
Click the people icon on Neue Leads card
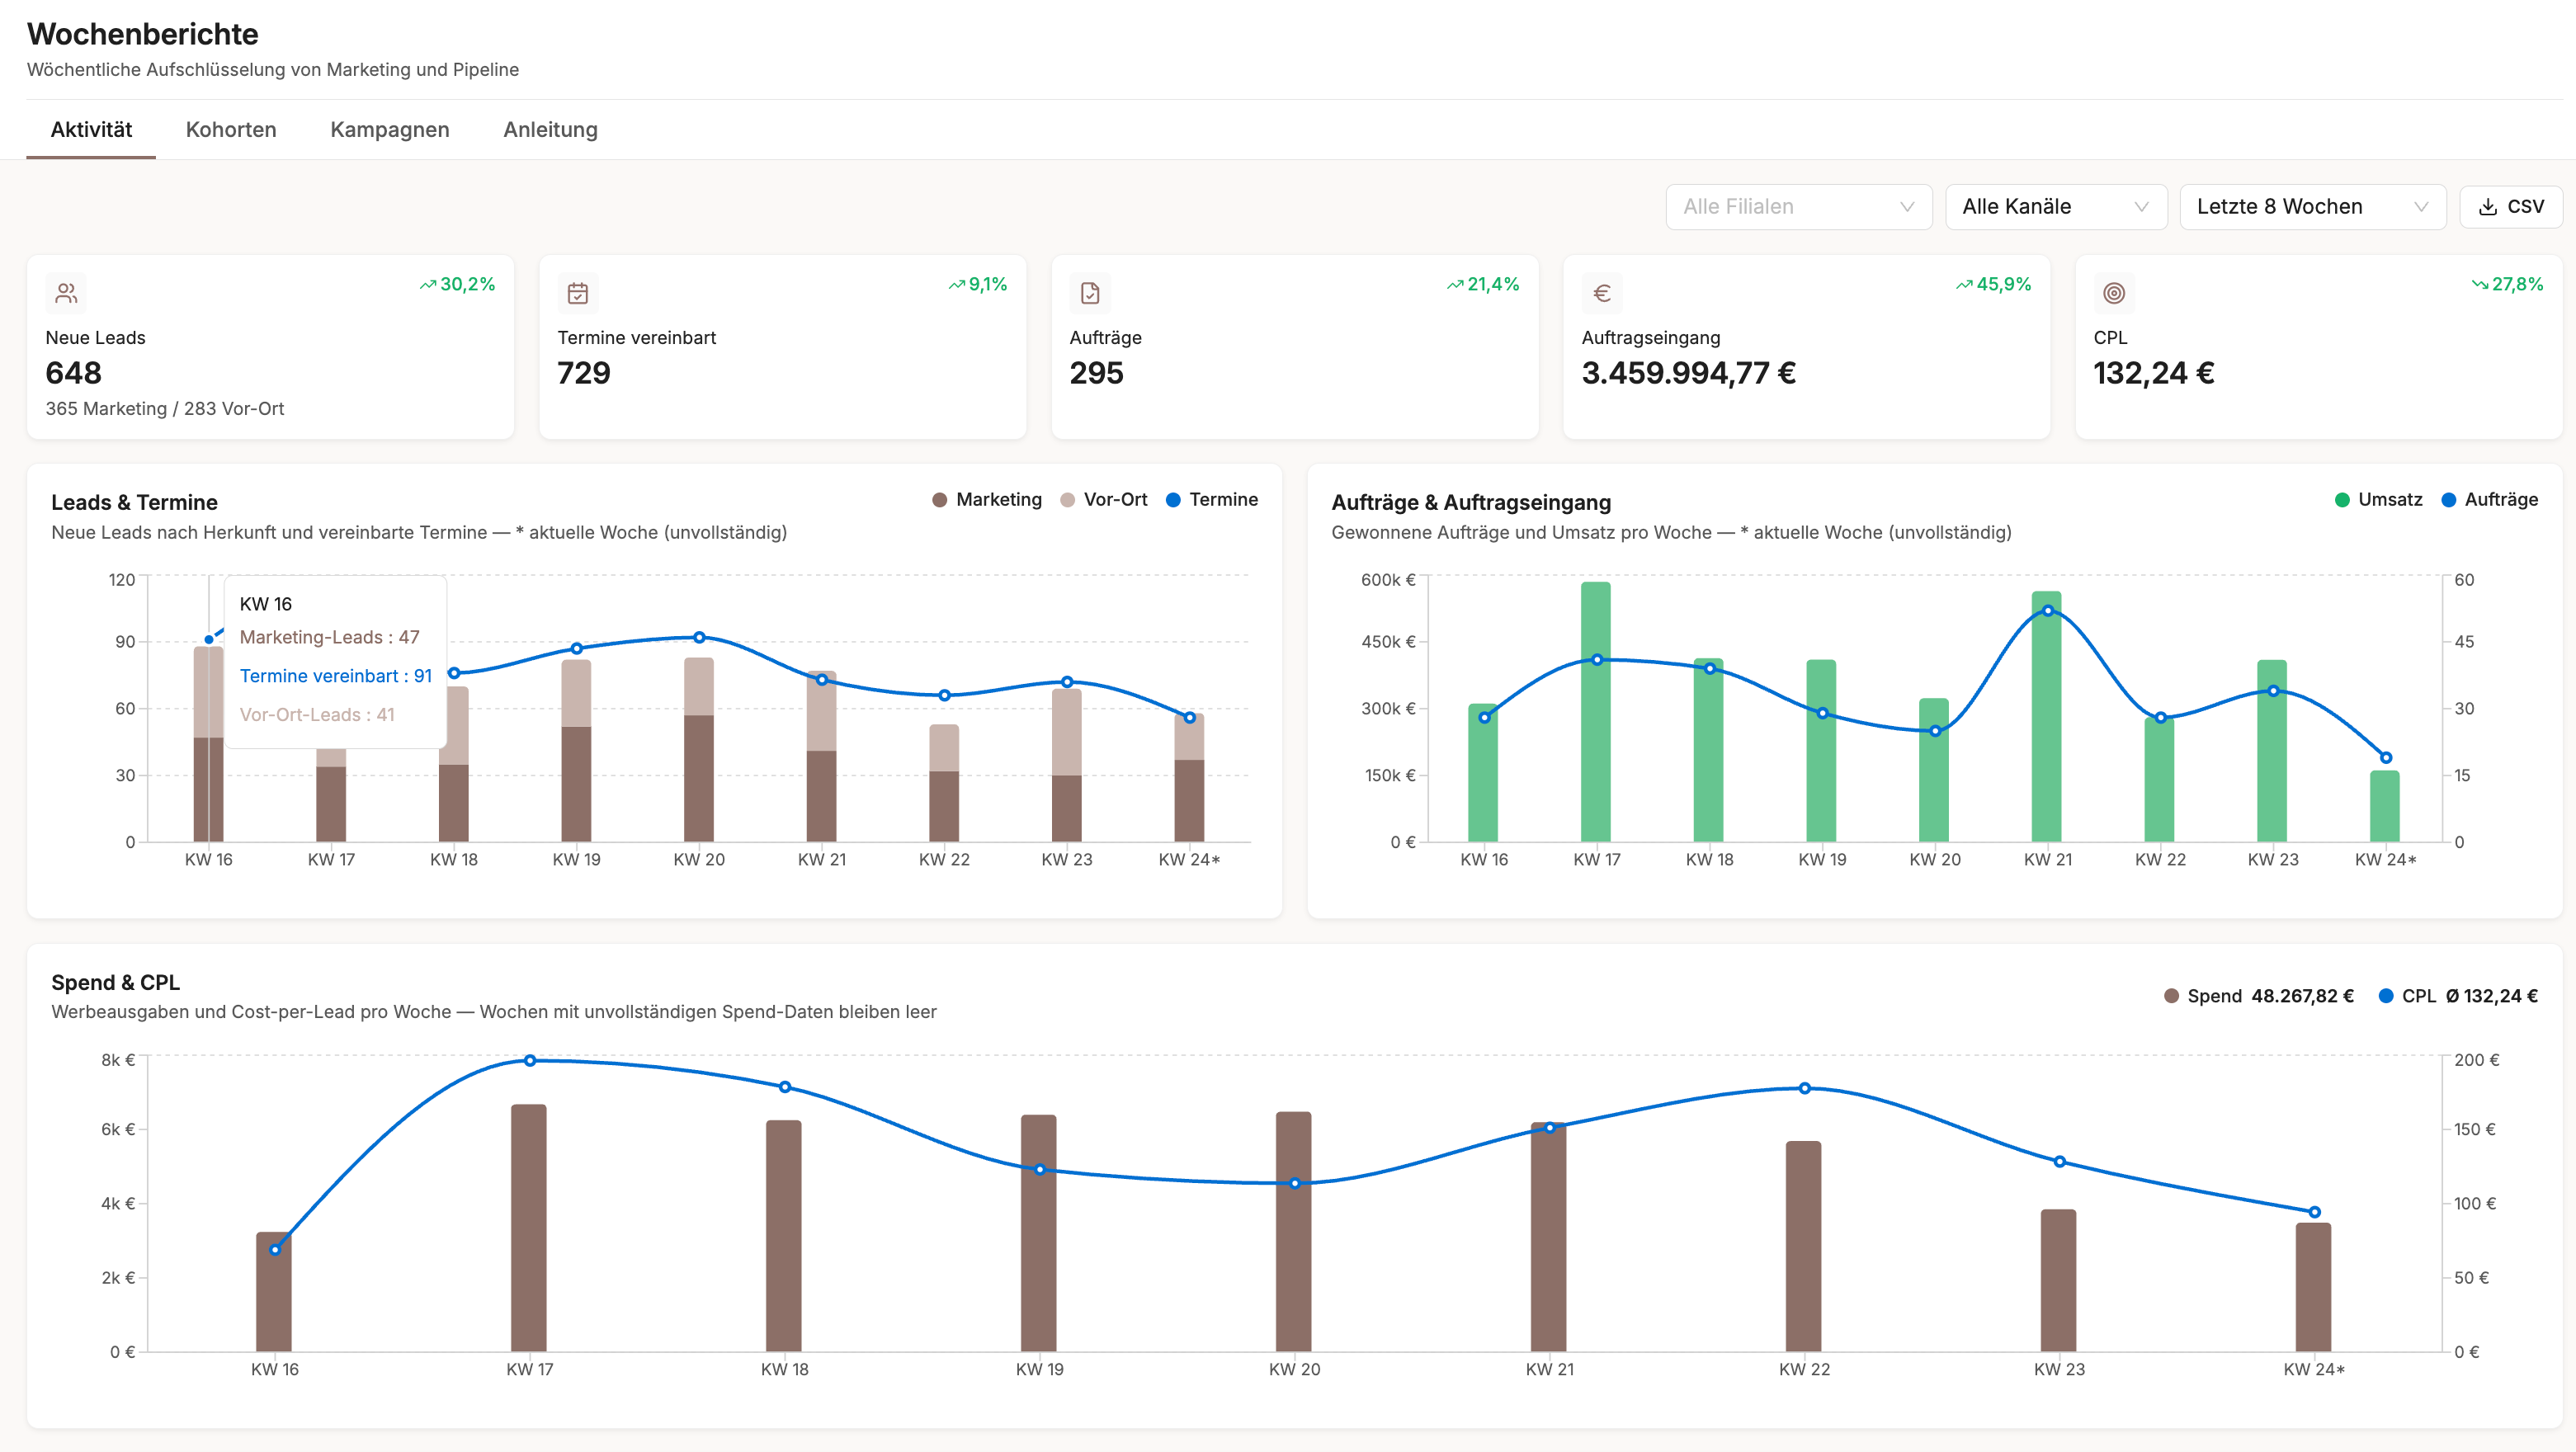pyautogui.click(x=66, y=293)
